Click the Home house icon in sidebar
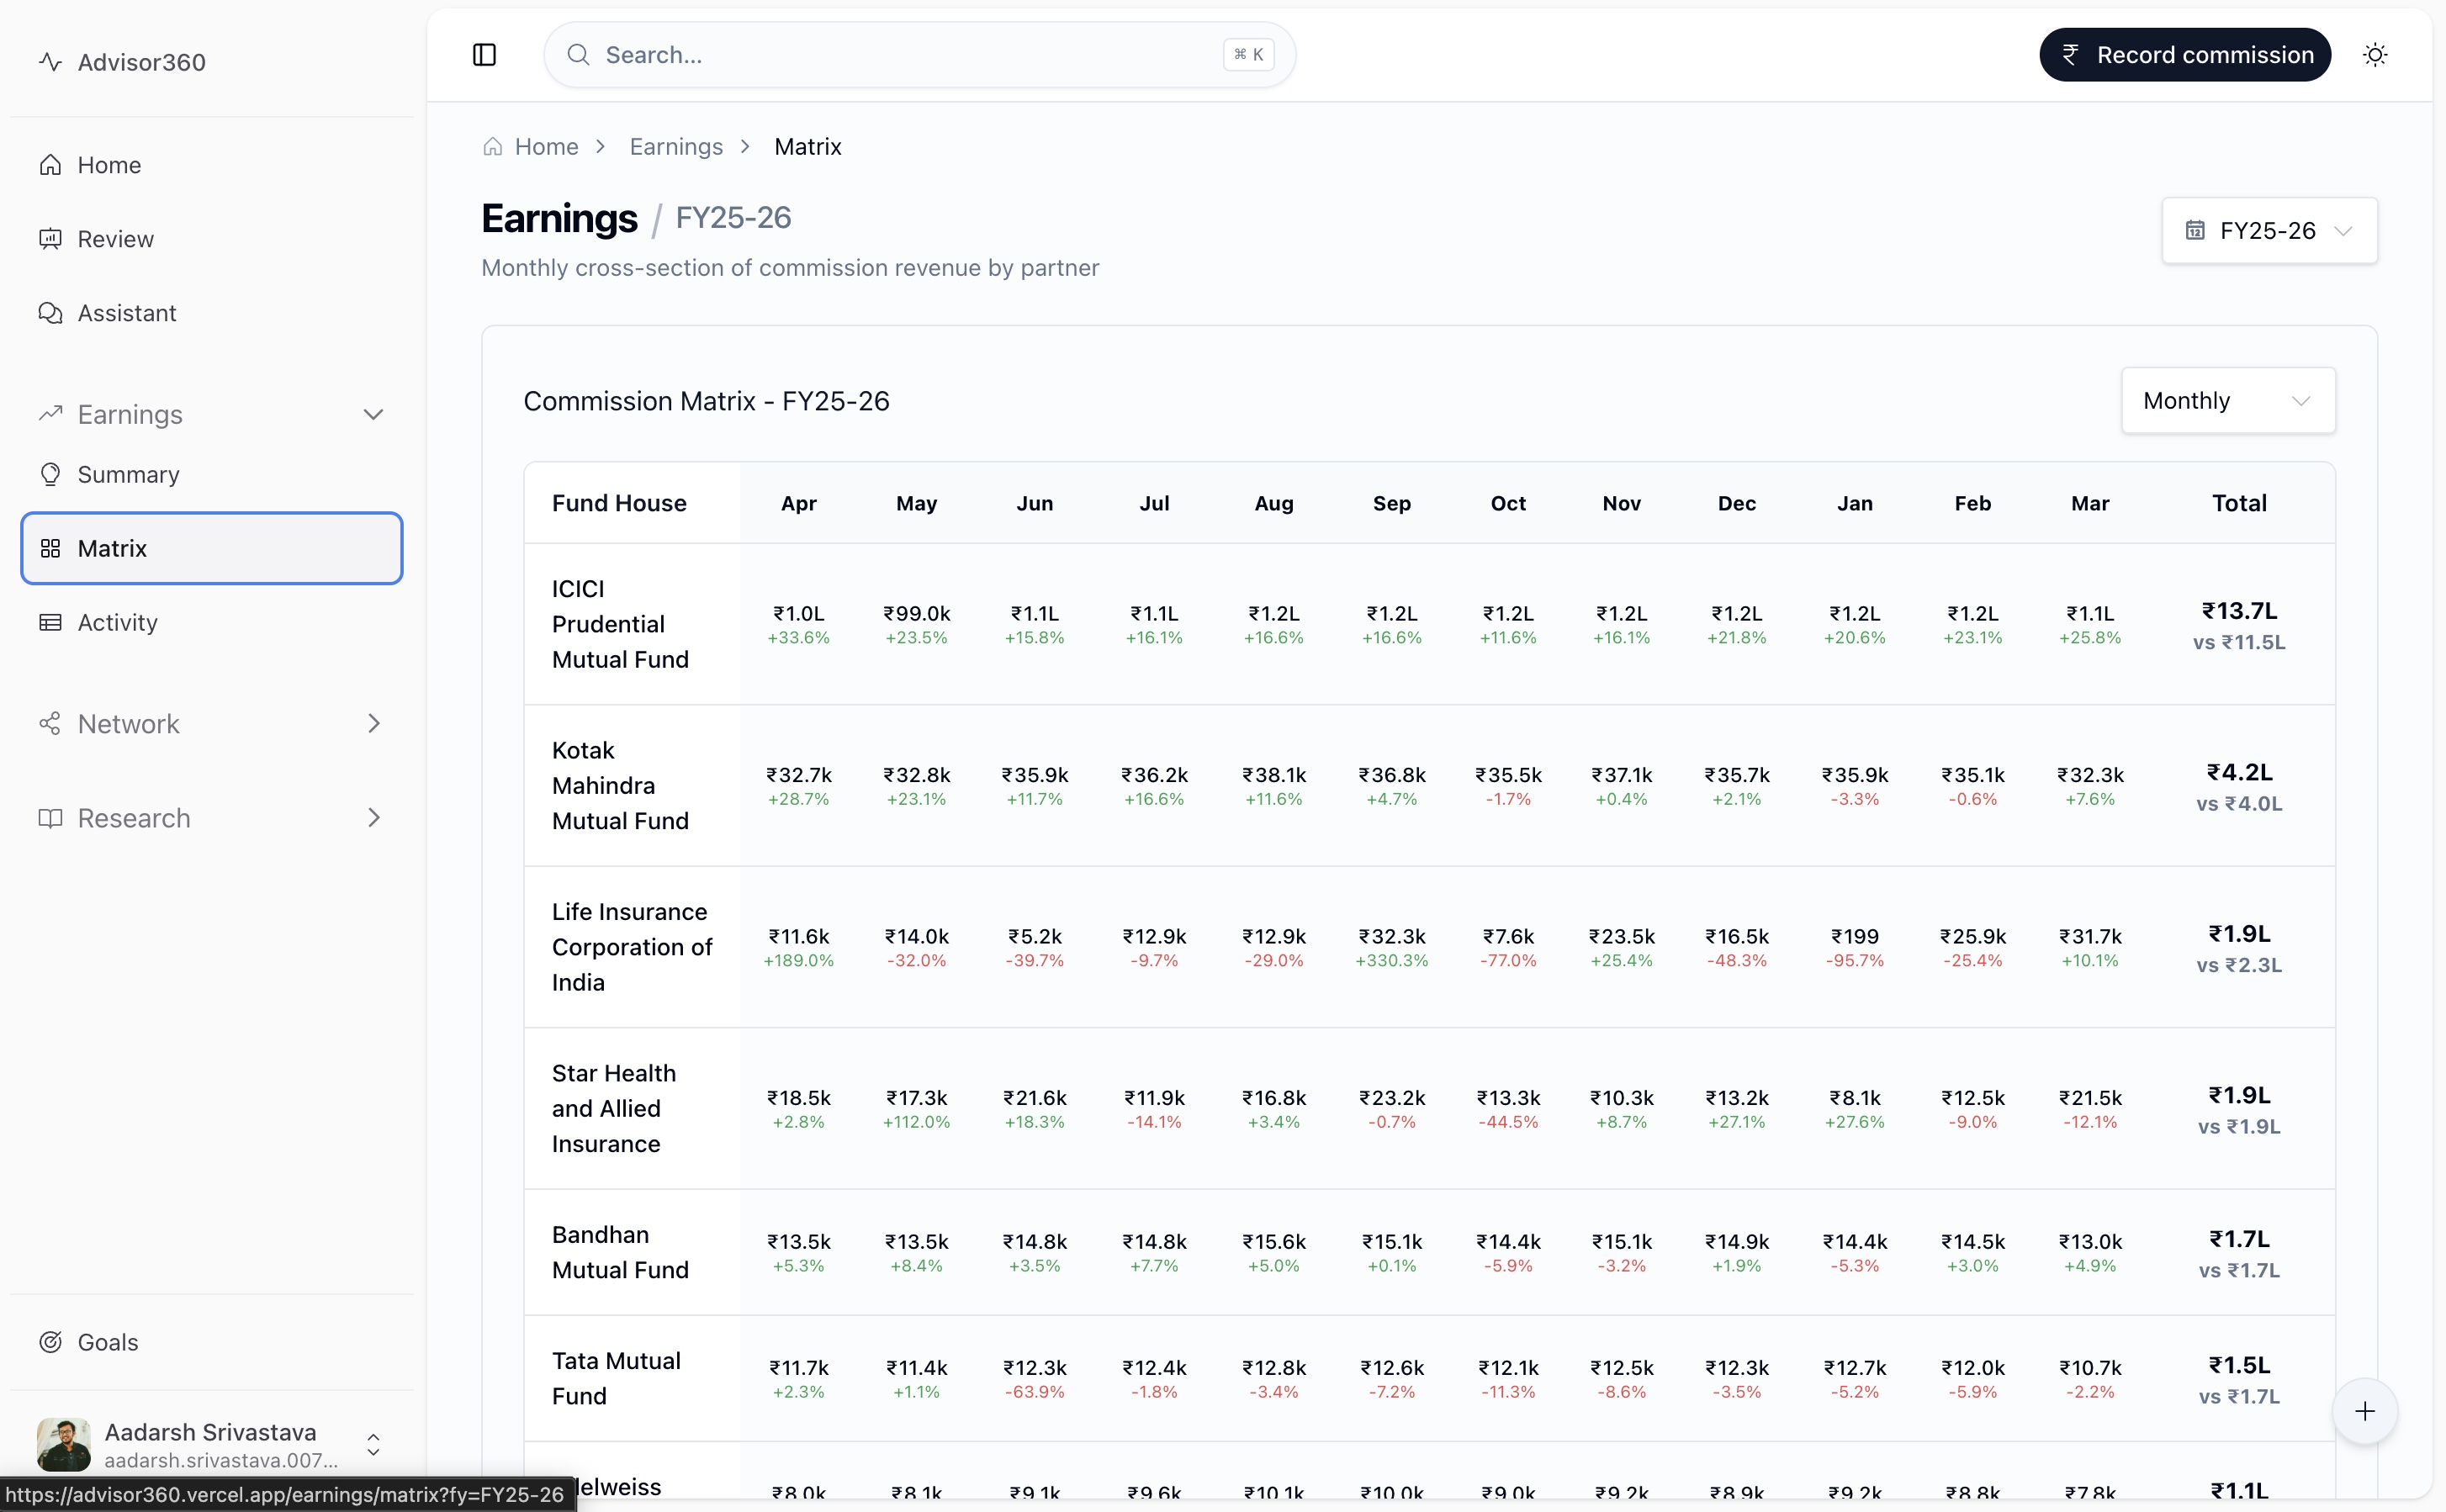Viewport: 2446px width, 1512px height. pyautogui.click(x=50, y=165)
